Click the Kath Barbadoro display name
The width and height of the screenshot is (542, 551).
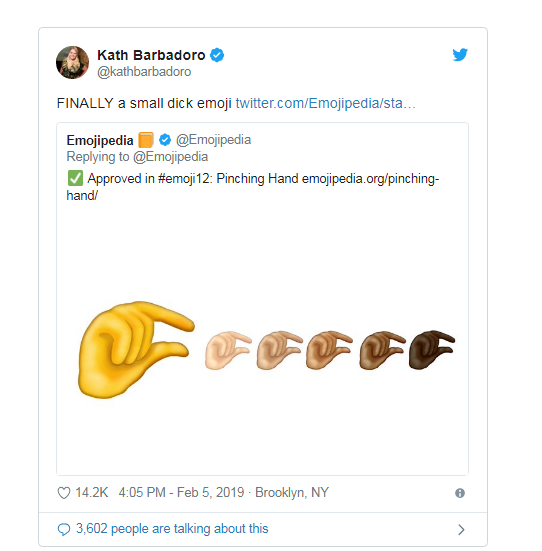(x=151, y=55)
